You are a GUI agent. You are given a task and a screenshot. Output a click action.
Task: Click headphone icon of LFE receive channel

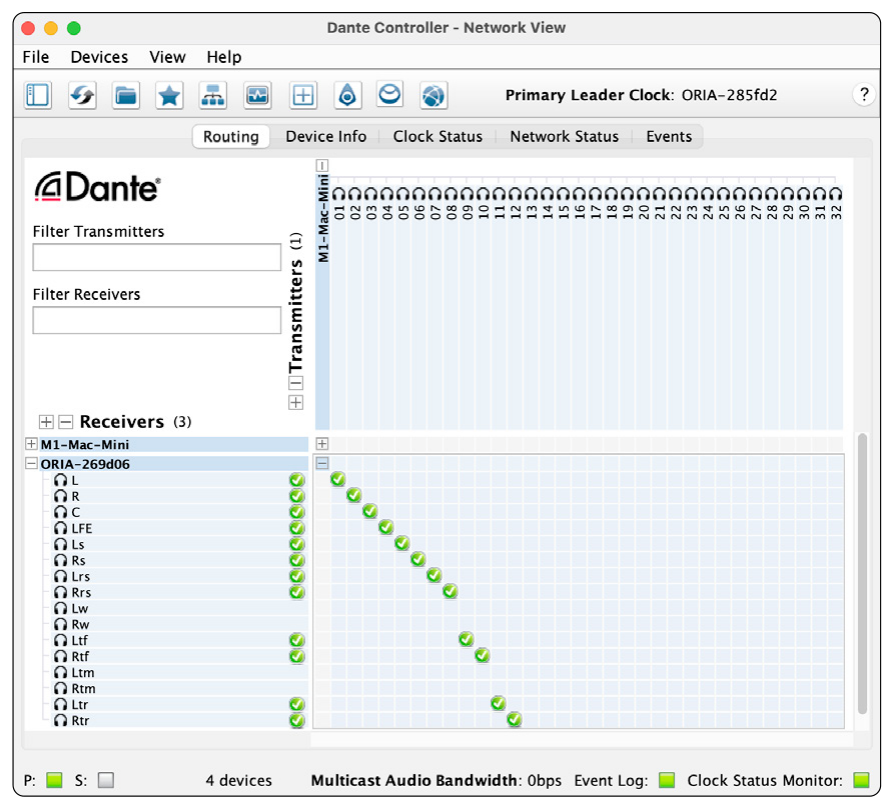60,529
